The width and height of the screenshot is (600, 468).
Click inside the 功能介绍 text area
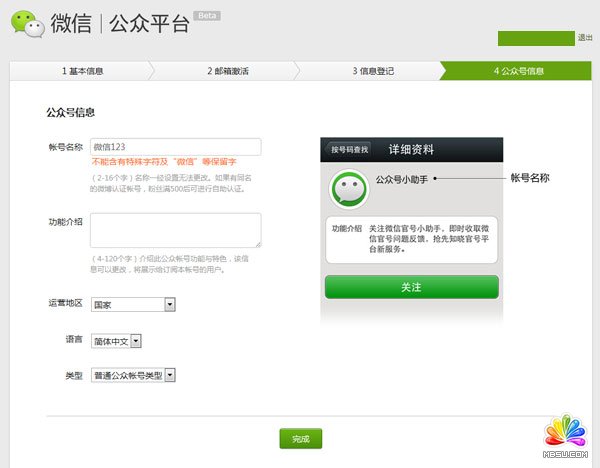point(175,229)
